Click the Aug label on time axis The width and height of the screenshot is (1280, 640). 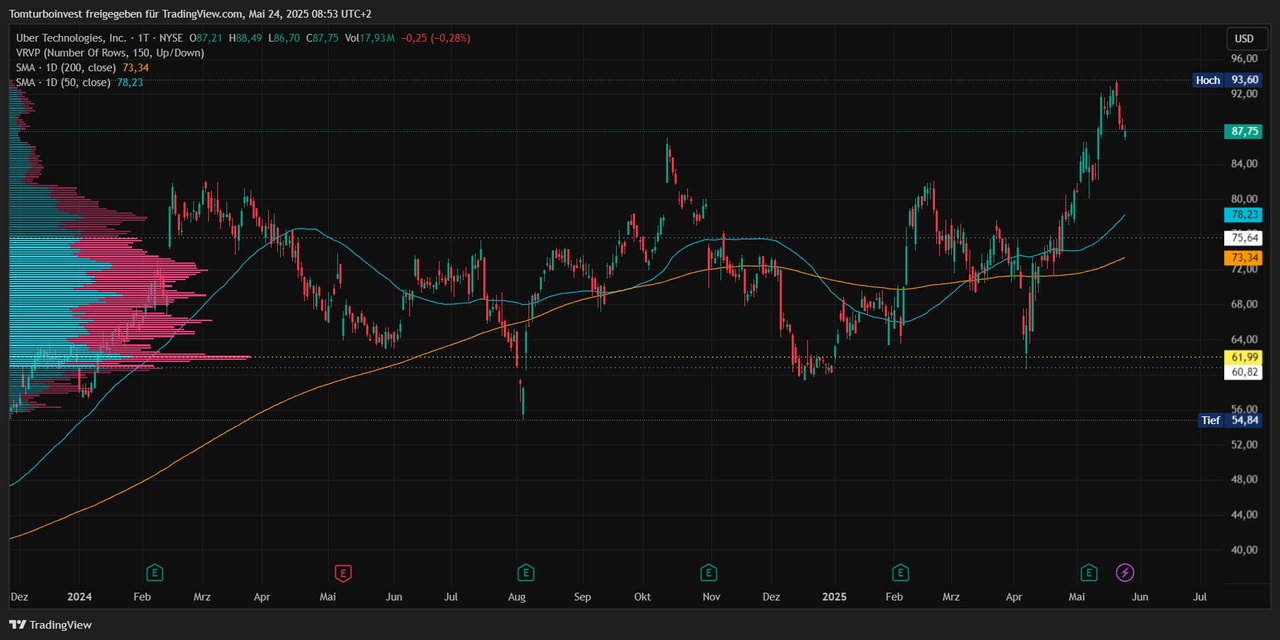[x=517, y=597]
